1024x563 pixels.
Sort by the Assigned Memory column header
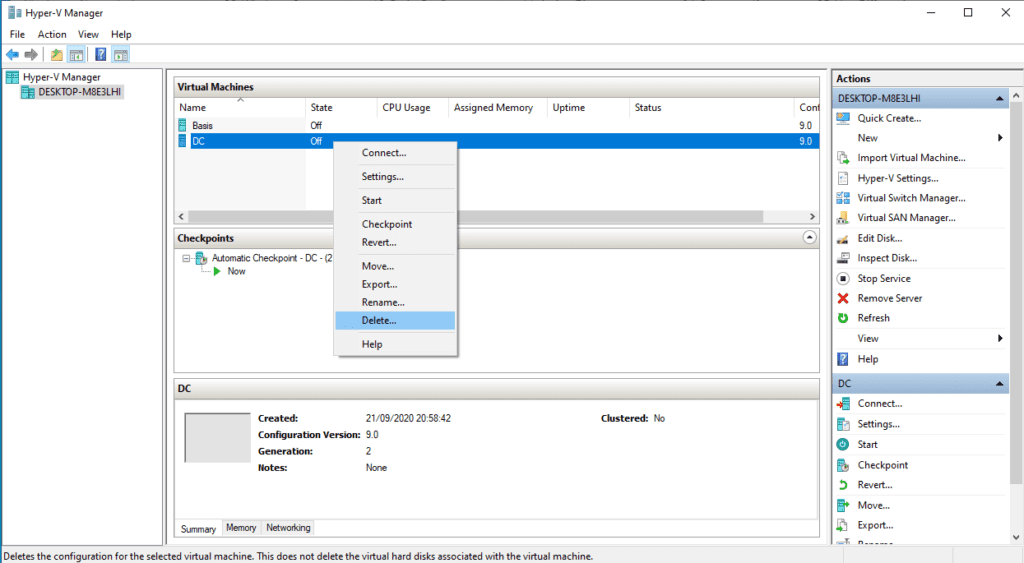pos(498,108)
